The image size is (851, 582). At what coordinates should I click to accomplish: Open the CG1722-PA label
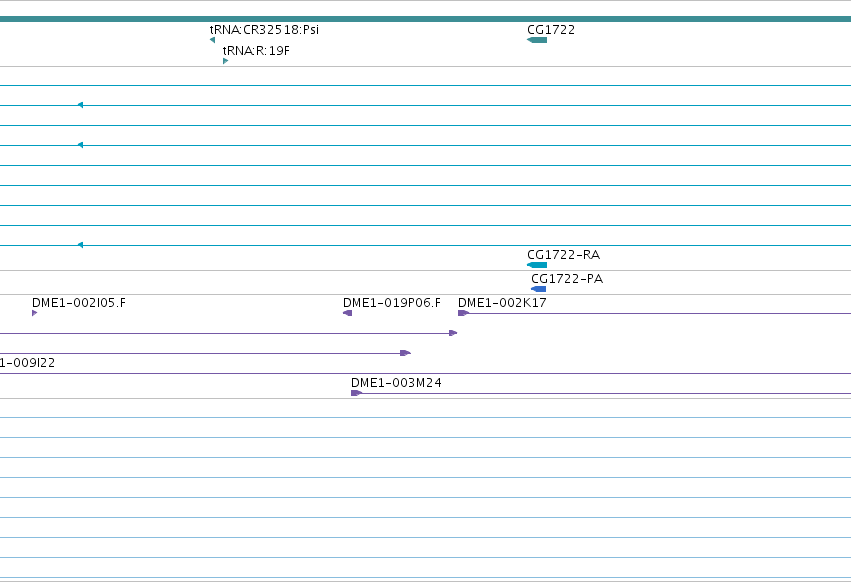[567, 279]
